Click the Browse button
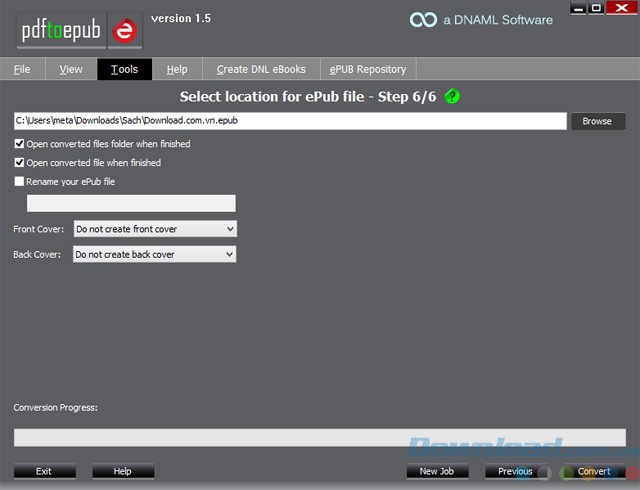 pos(597,121)
